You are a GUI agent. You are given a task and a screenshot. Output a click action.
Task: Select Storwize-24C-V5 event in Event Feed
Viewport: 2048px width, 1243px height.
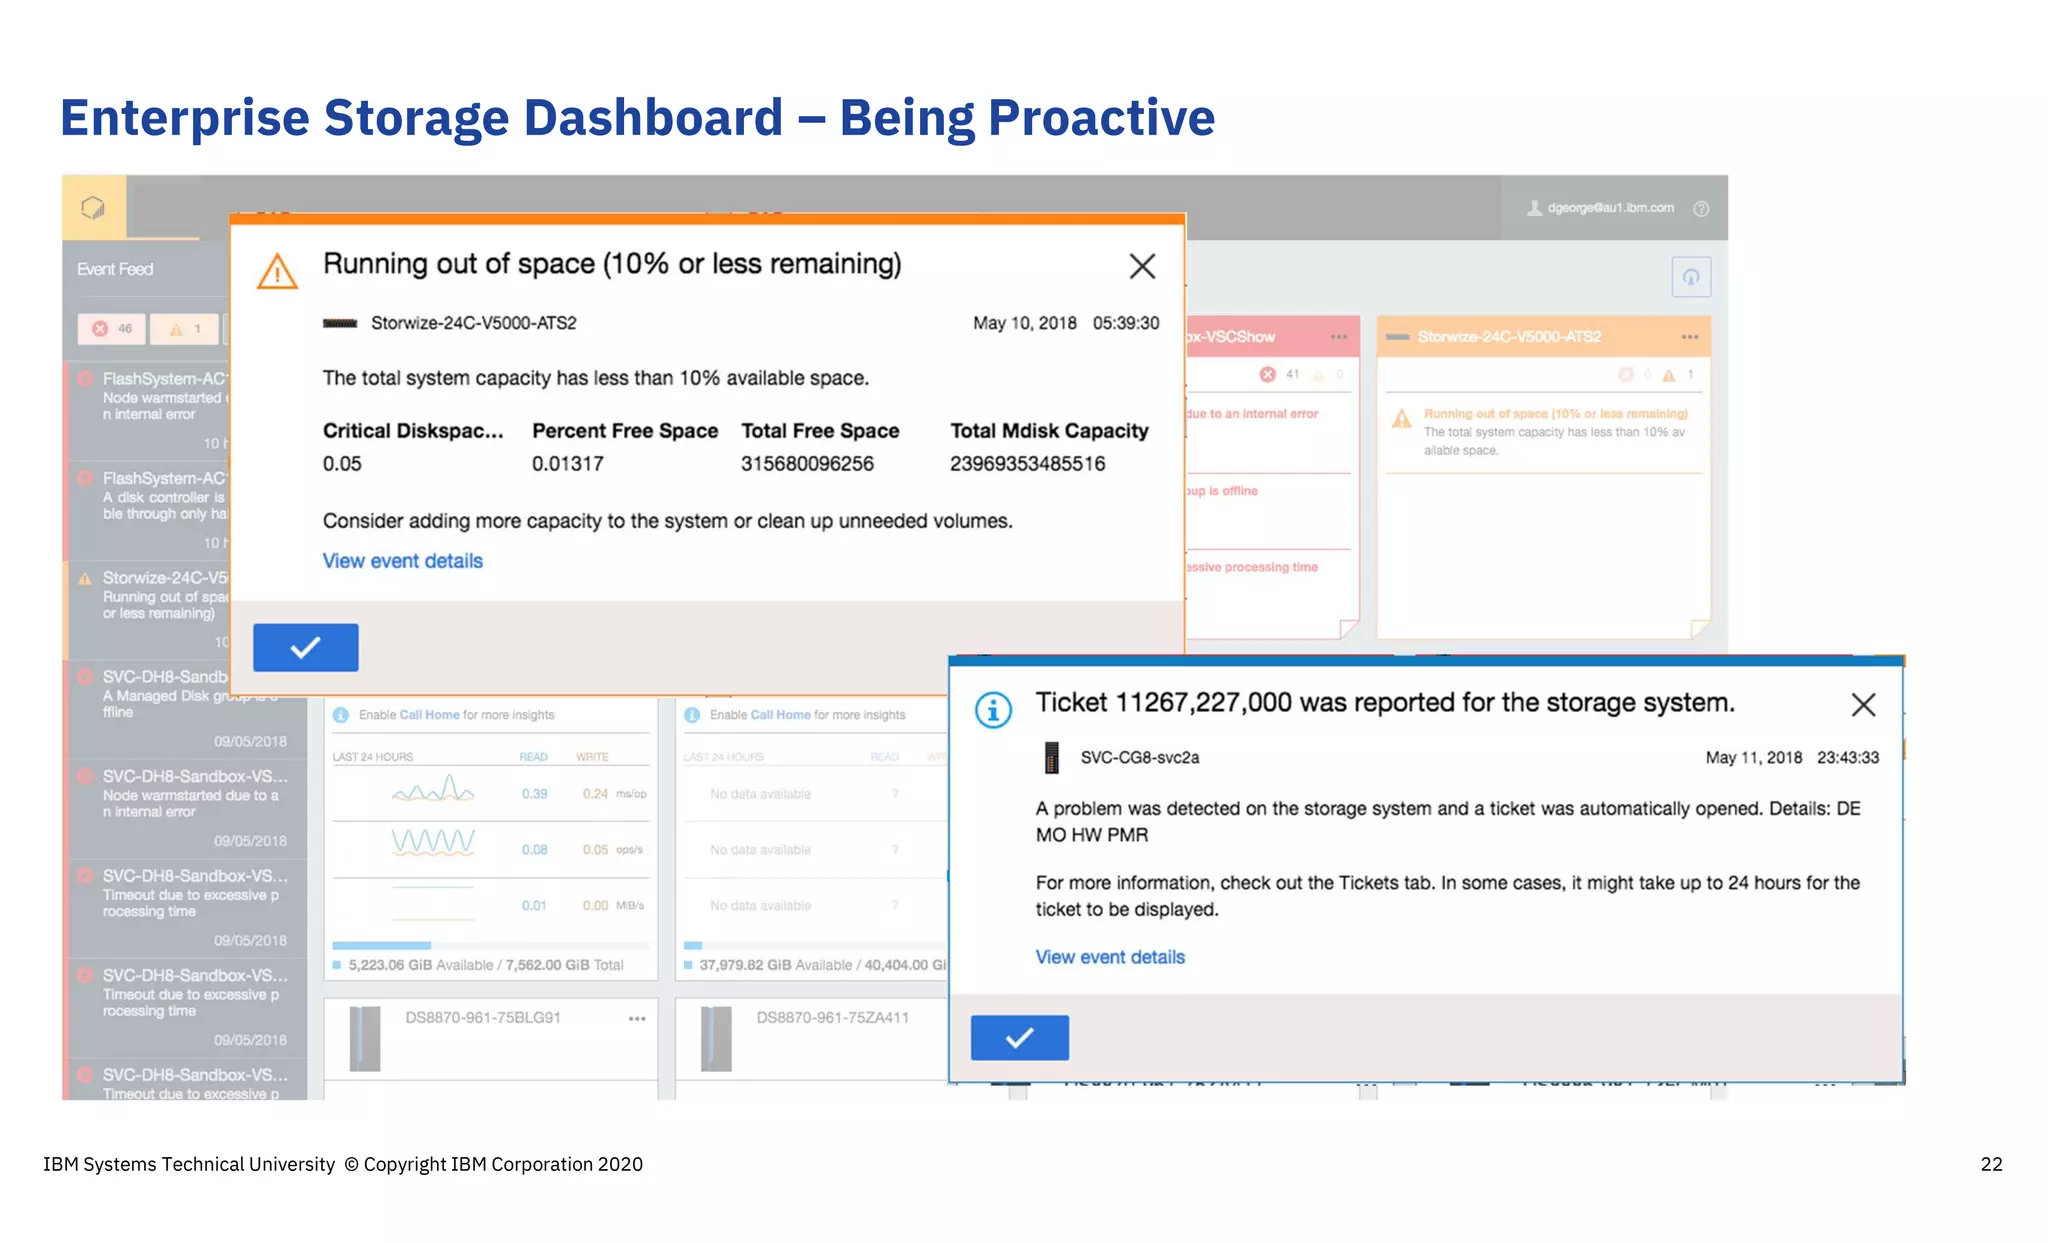148,608
